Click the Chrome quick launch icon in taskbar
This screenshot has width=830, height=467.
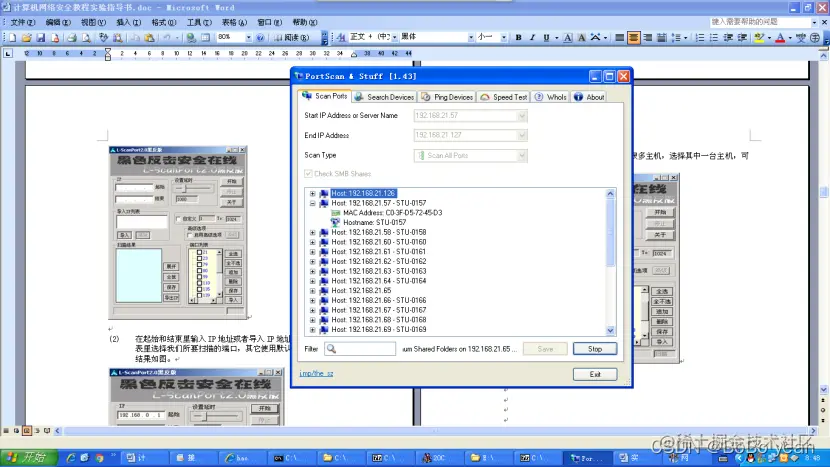coord(100,458)
